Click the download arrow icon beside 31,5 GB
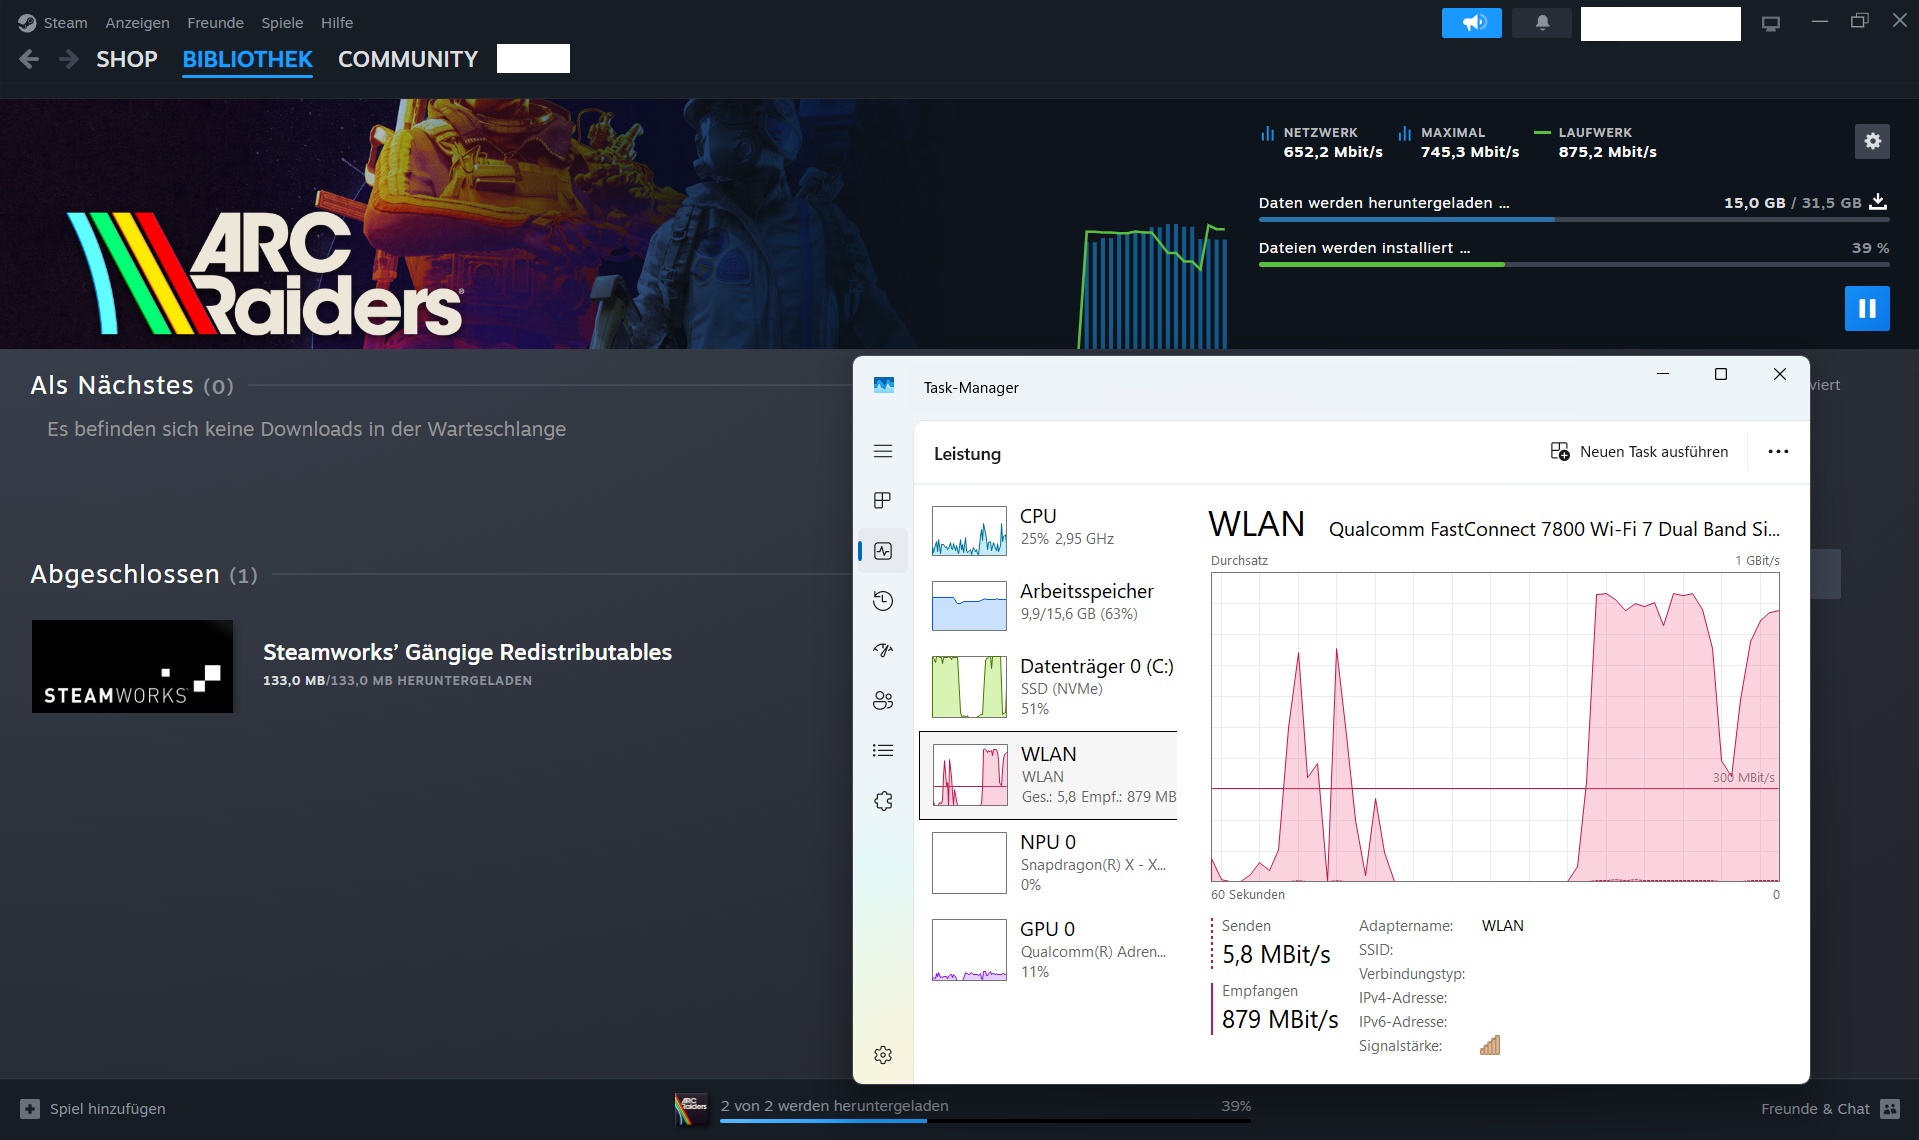 click(1878, 202)
